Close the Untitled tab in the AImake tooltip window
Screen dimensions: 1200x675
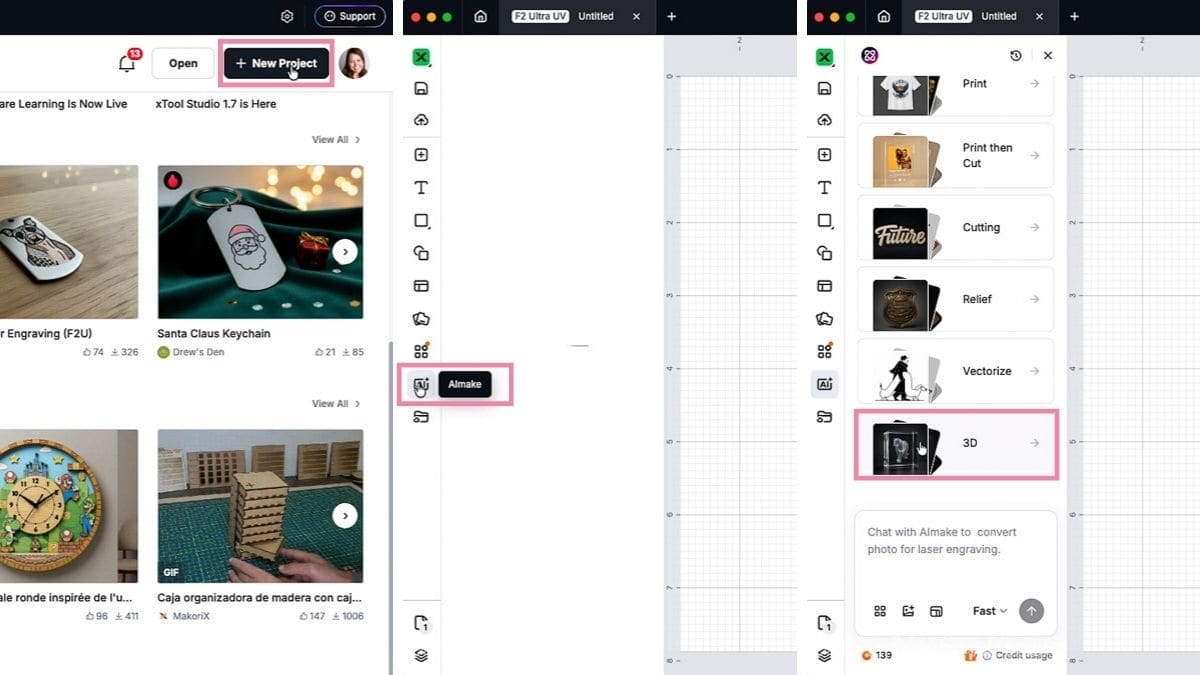tap(638, 16)
